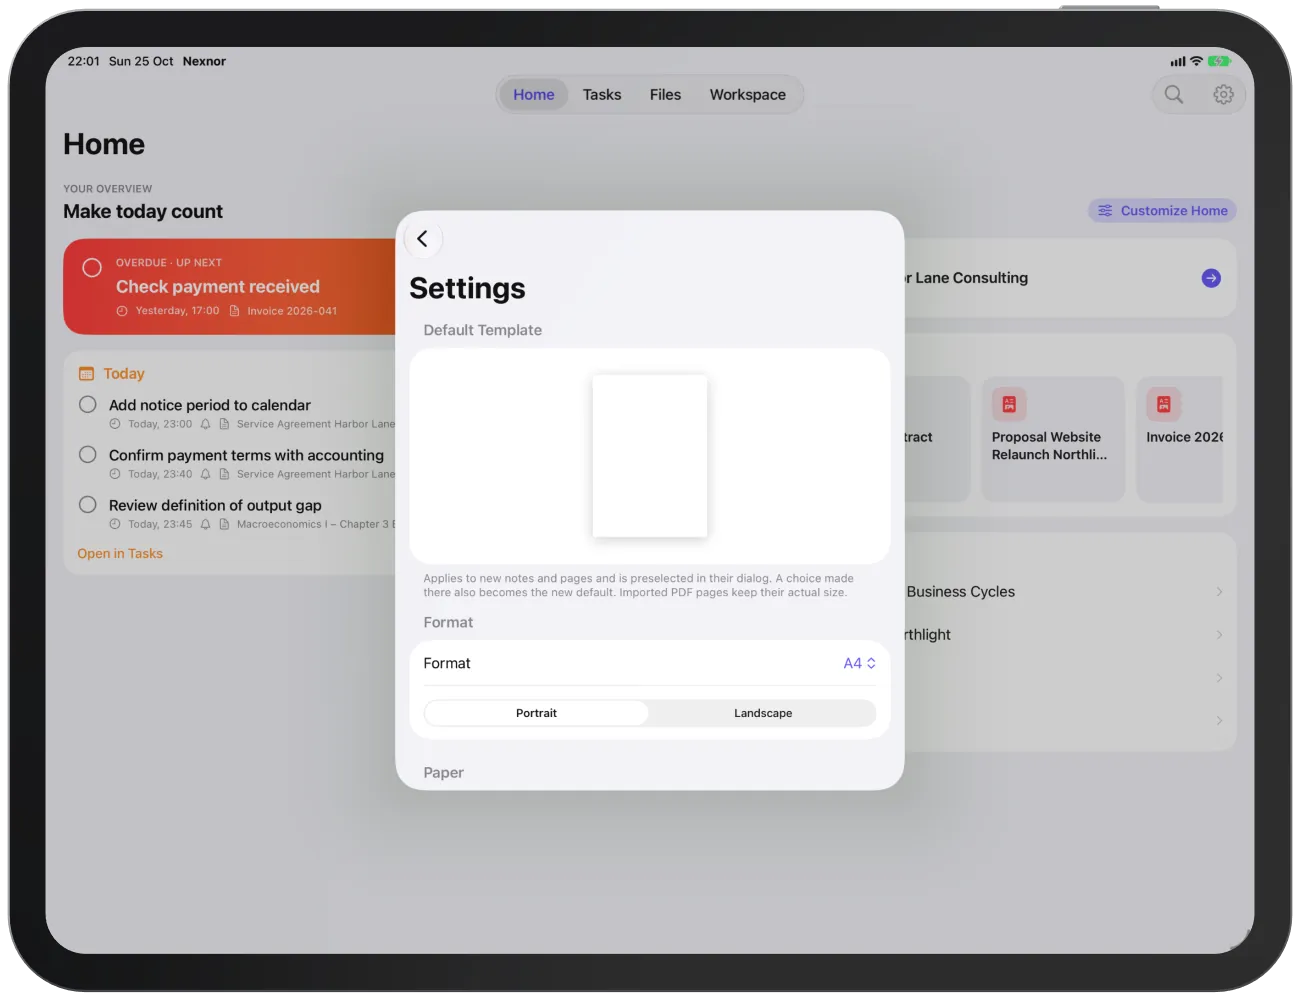Click the bell icon on Add notice period task
This screenshot has width=1300, height=998.
[206, 424]
